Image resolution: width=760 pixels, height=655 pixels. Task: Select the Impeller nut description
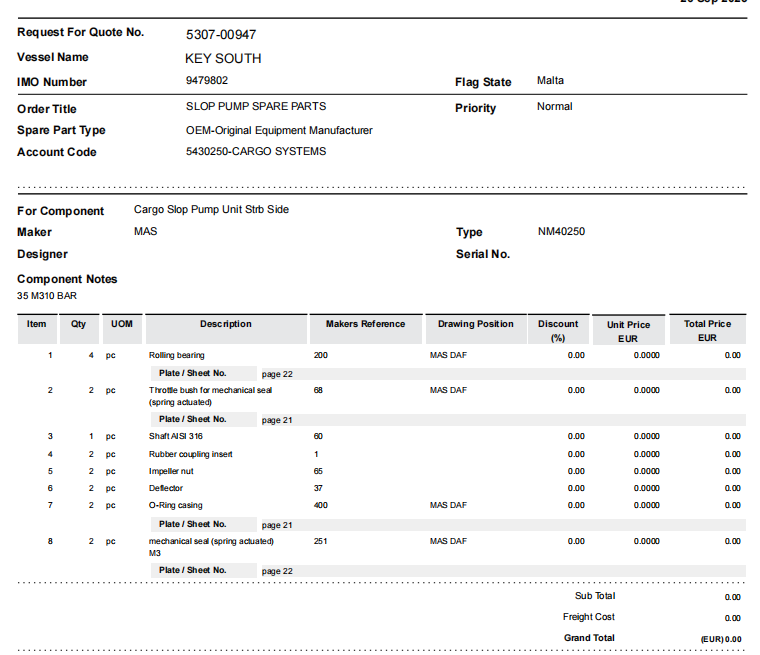pyautogui.click(x=171, y=471)
